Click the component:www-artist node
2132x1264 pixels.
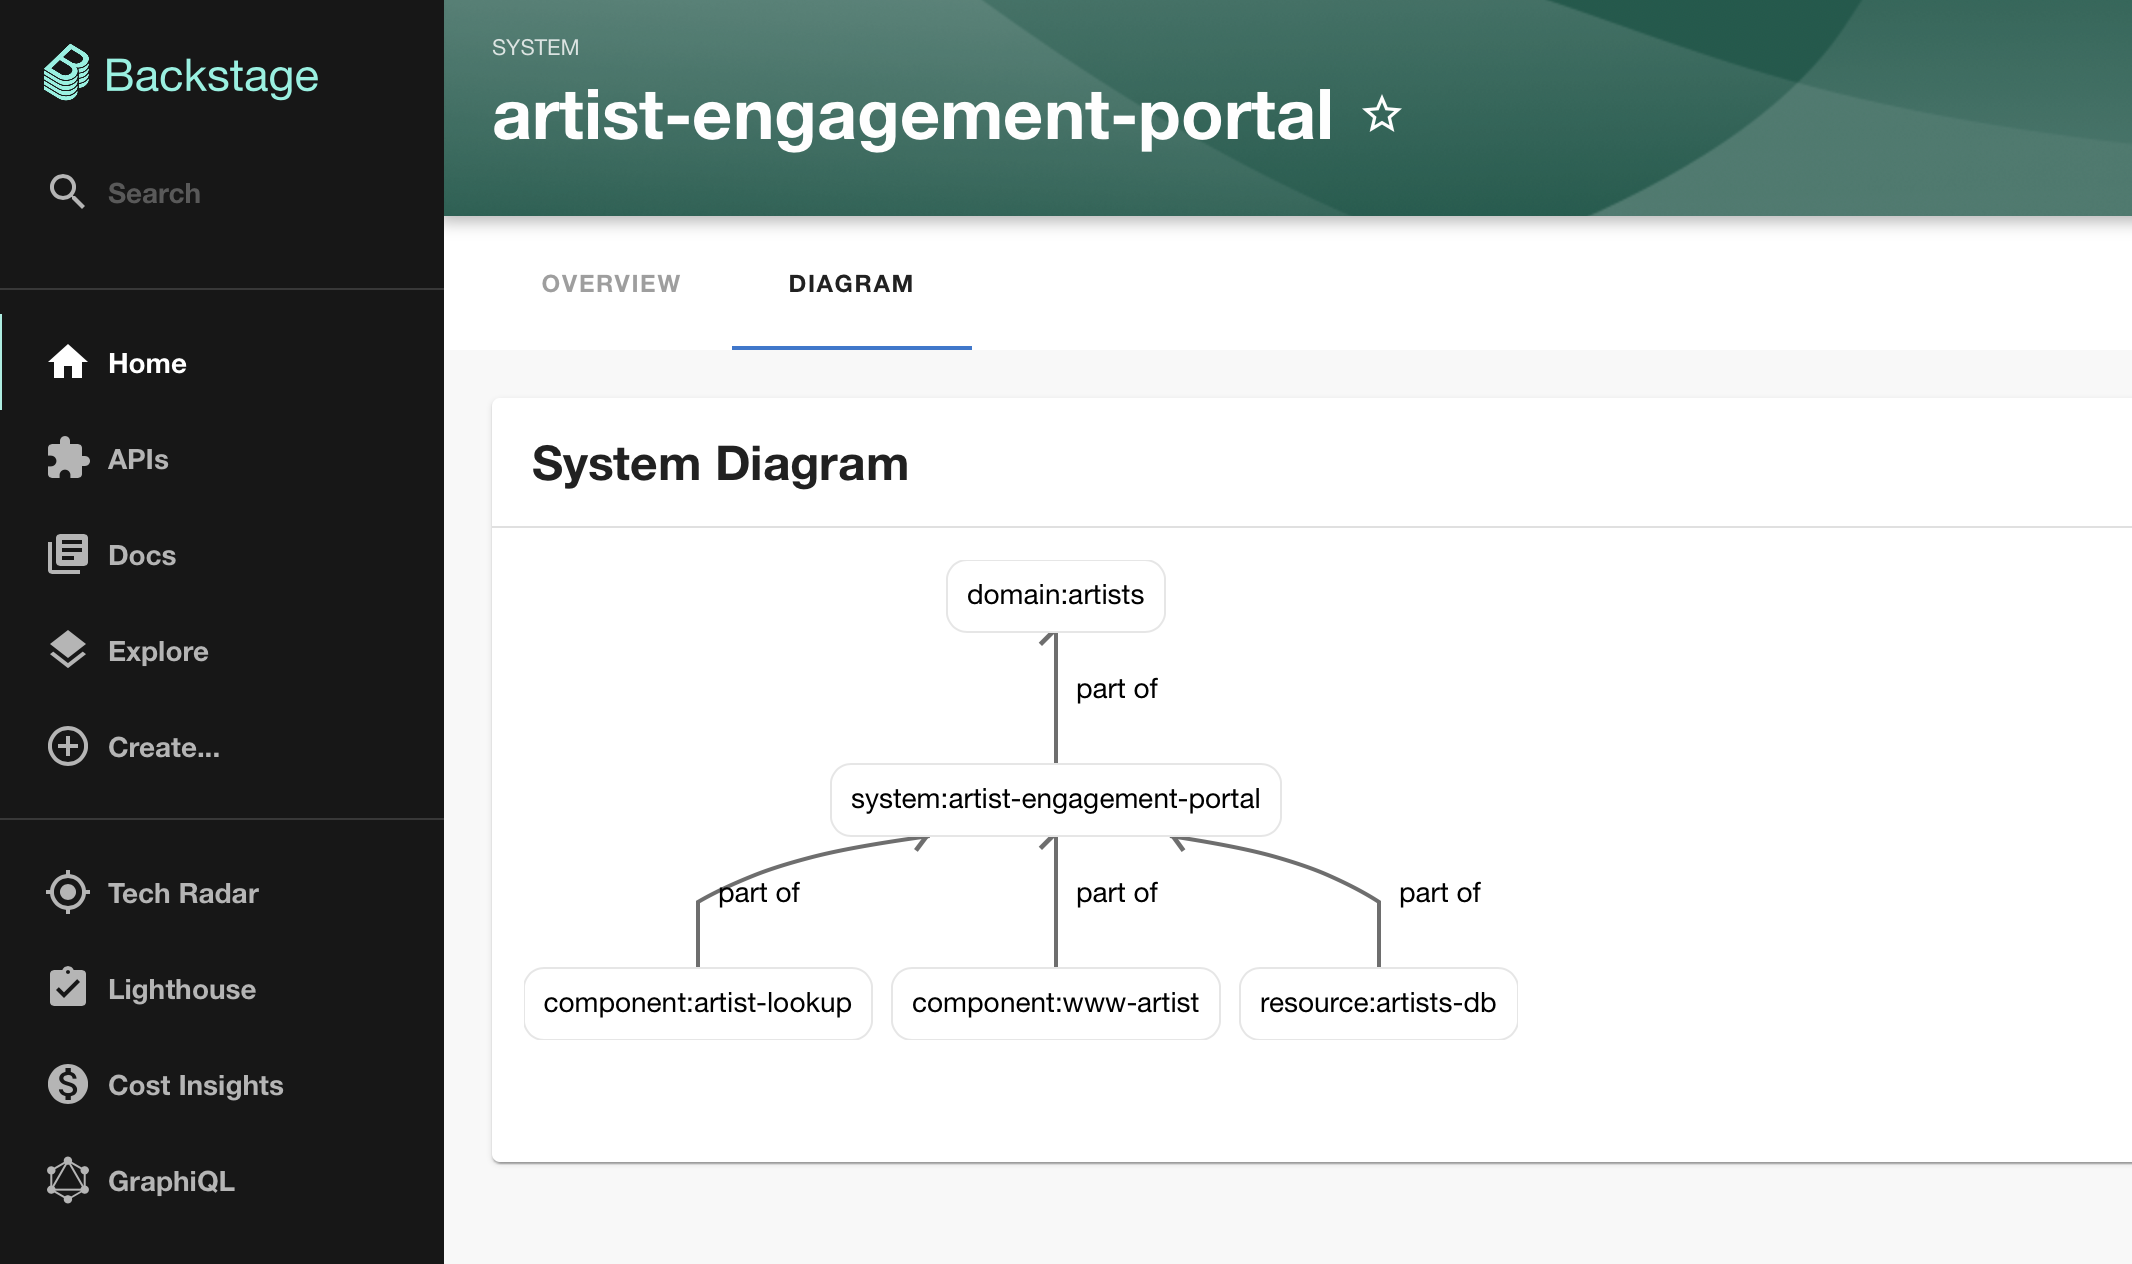[x=1055, y=1003]
